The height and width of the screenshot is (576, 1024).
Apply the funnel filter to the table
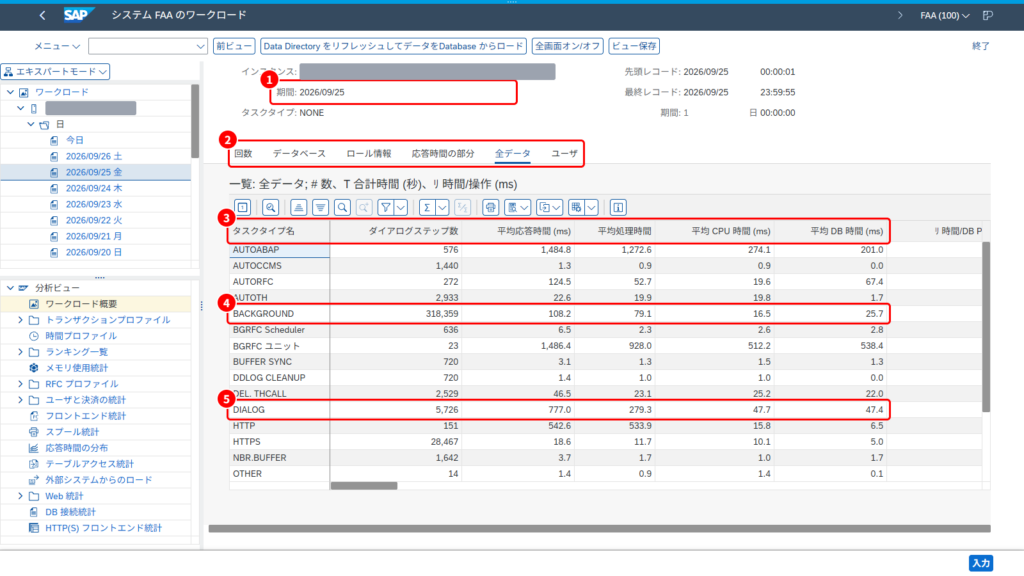tap(386, 208)
